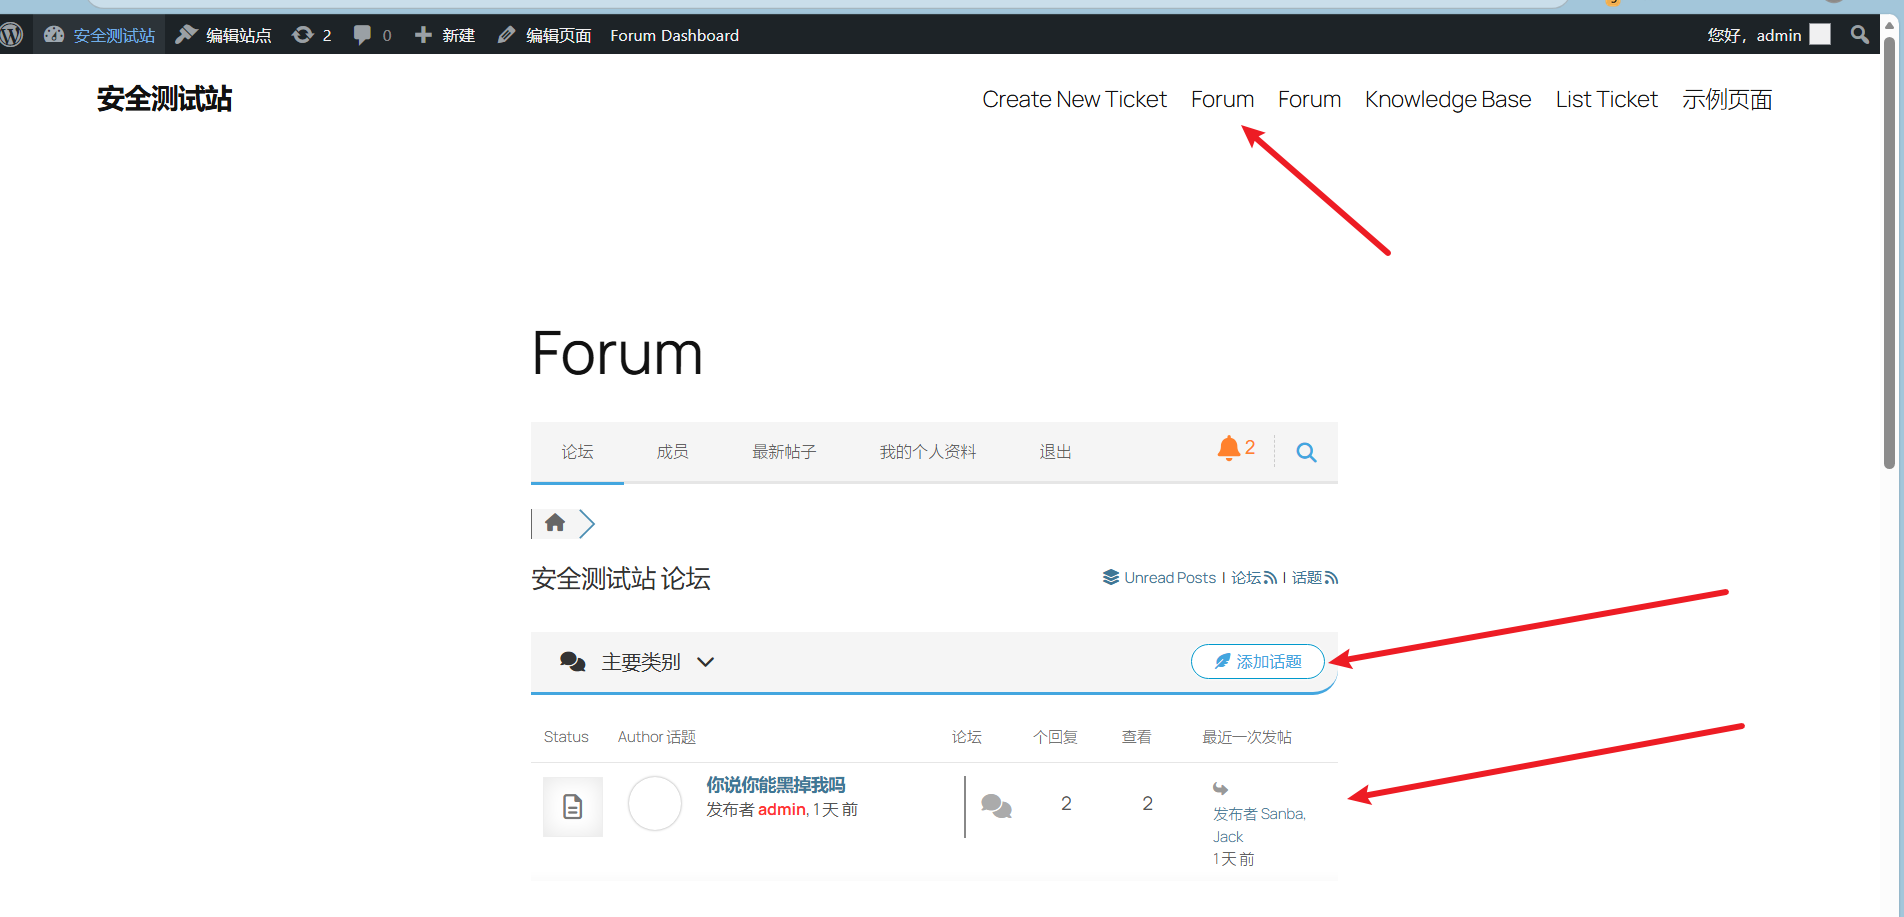Open the first Forum nav link
This screenshot has width=1904, height=917.
point(1222,99)
